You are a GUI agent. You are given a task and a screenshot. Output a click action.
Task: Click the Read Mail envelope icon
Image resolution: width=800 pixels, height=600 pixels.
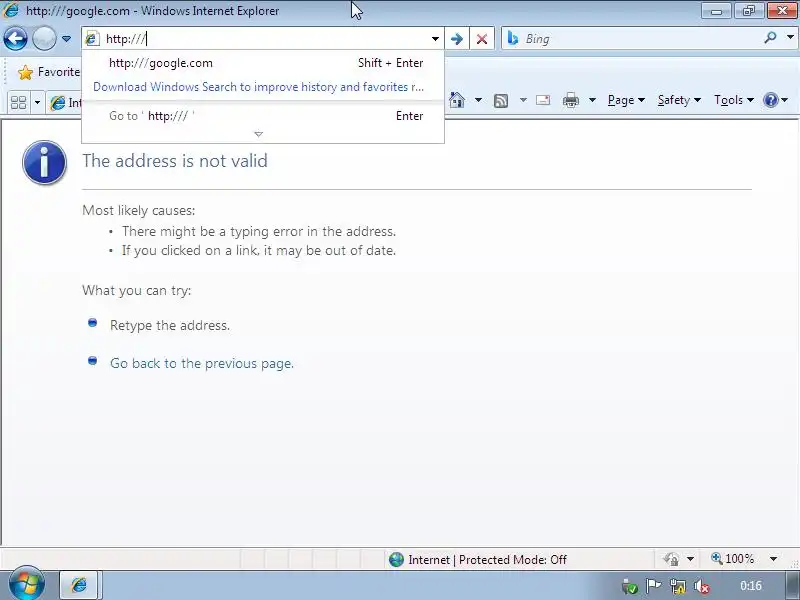pyautogui.click(x=543, y=100)
